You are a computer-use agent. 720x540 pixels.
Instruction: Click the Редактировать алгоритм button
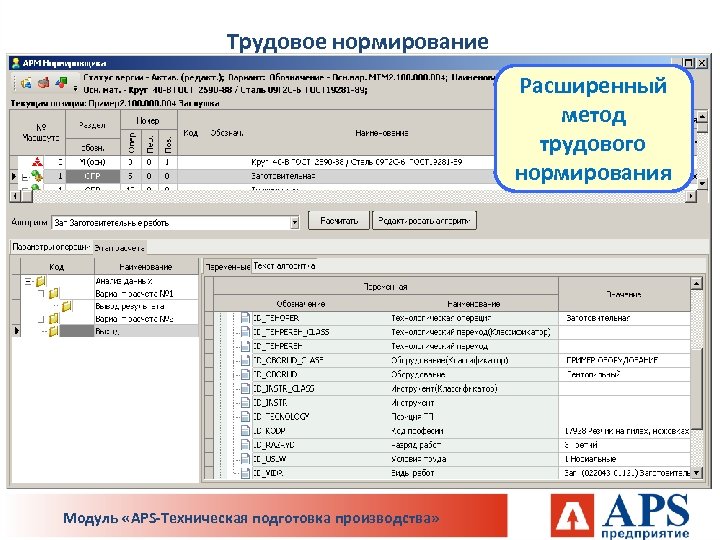pyautogui.click(x=424, y=220)
